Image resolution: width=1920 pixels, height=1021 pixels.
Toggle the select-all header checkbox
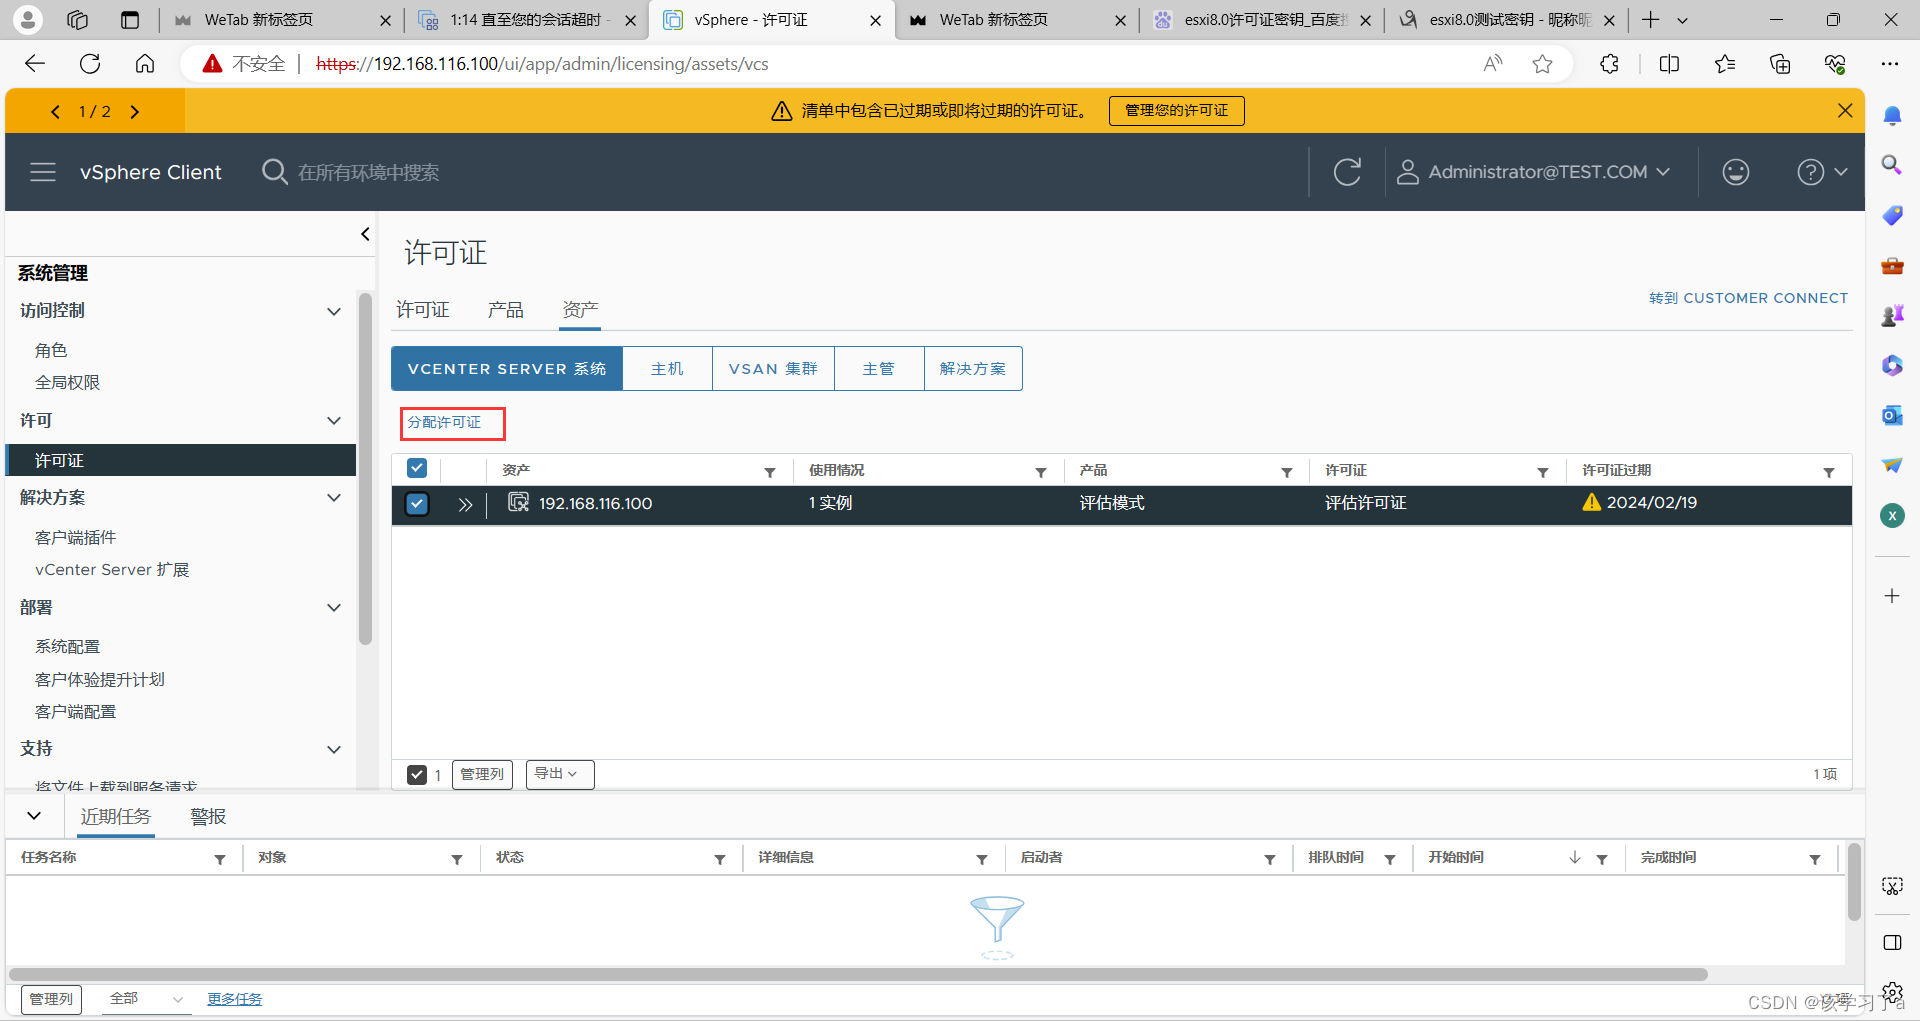click(417, 468)
